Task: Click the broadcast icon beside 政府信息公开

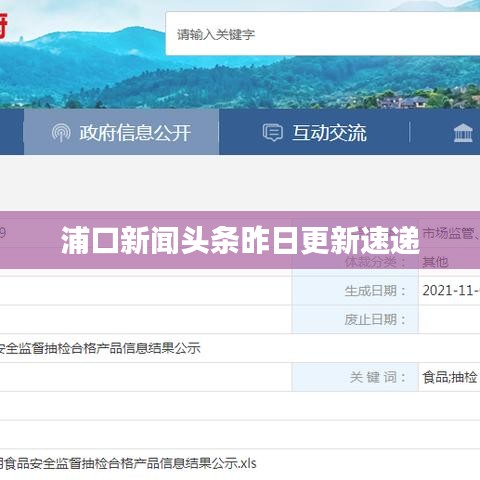Action: point(61,133)
